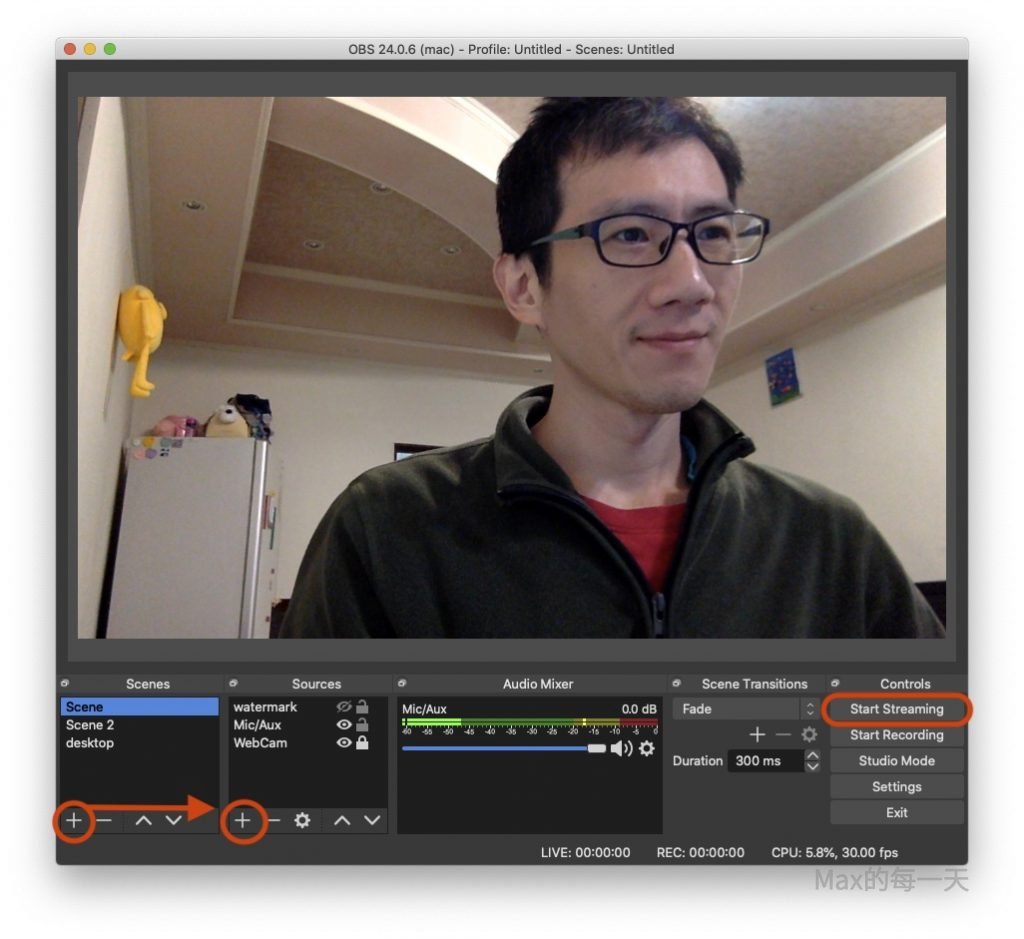Click the Start Recording button
Image resolution: width=1024 pixels, height=939 pixels.
point(896,735)
